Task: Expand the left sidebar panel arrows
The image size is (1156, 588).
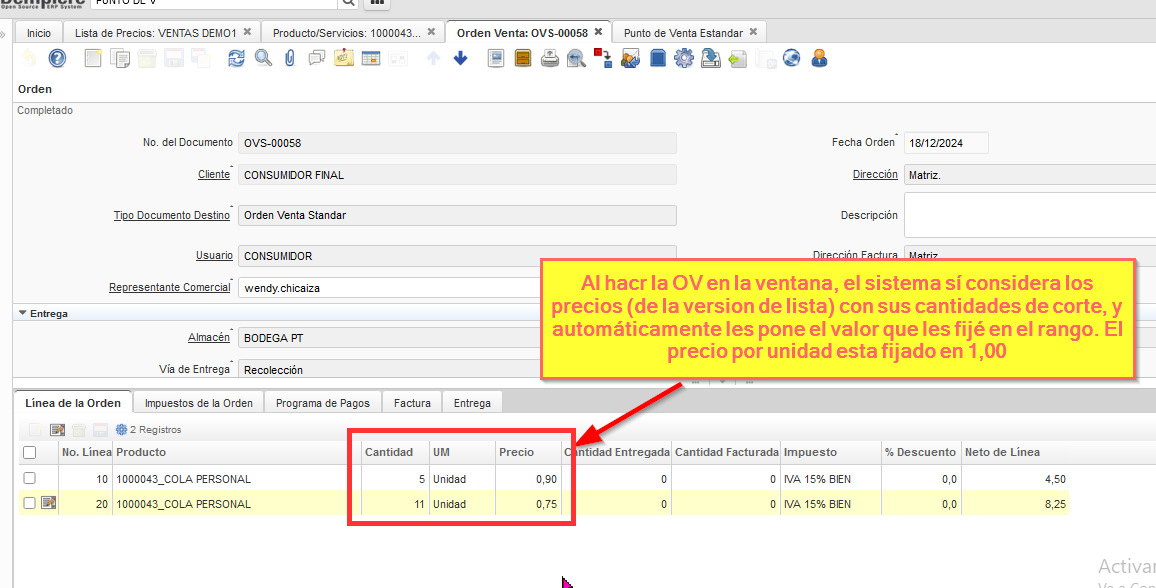Action: [4, 34]
